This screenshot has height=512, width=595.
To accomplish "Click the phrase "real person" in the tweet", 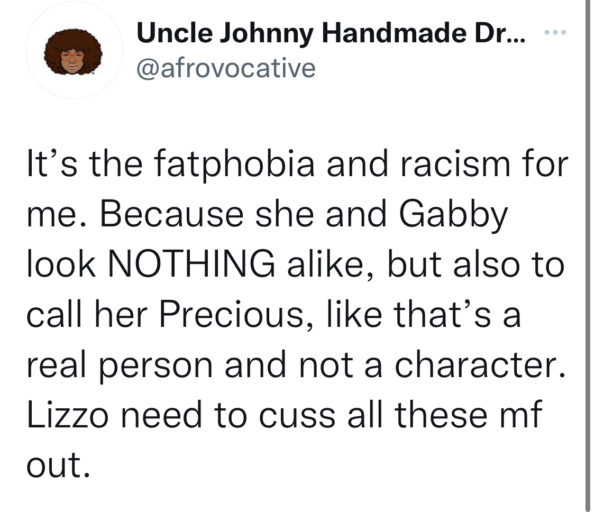I will [120, 366].
